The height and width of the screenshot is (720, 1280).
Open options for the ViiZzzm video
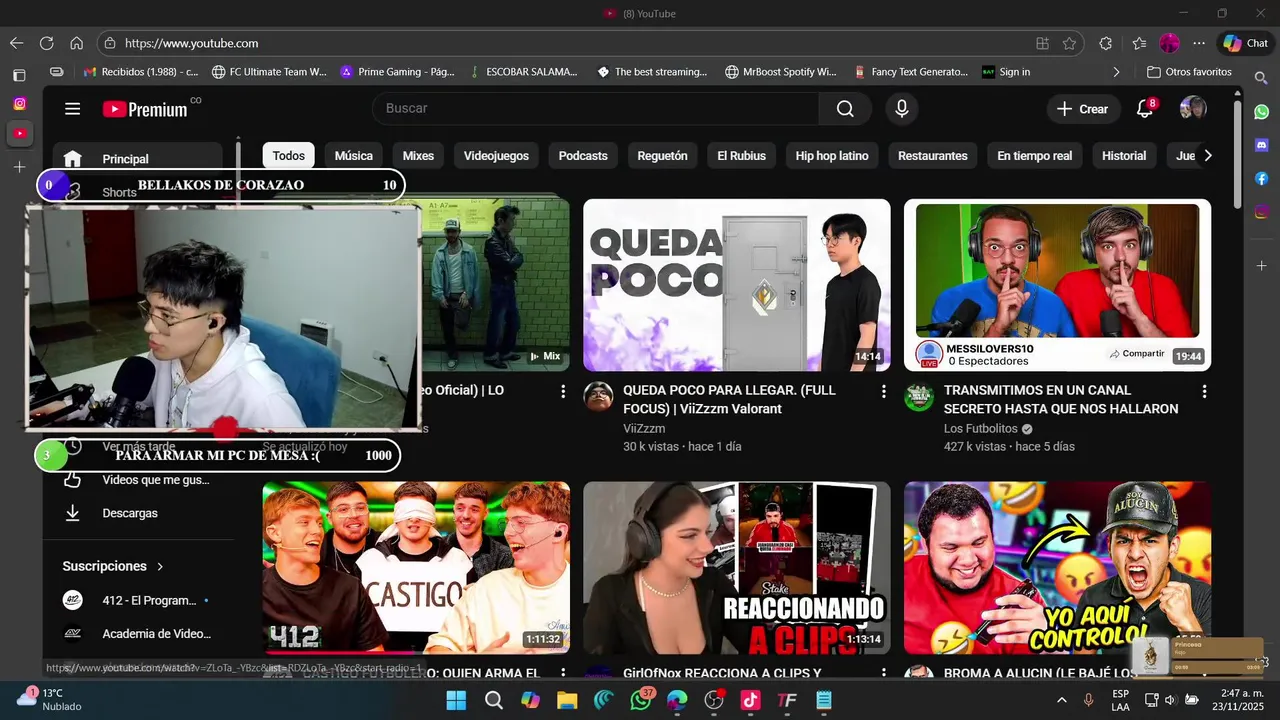point(883,391)
